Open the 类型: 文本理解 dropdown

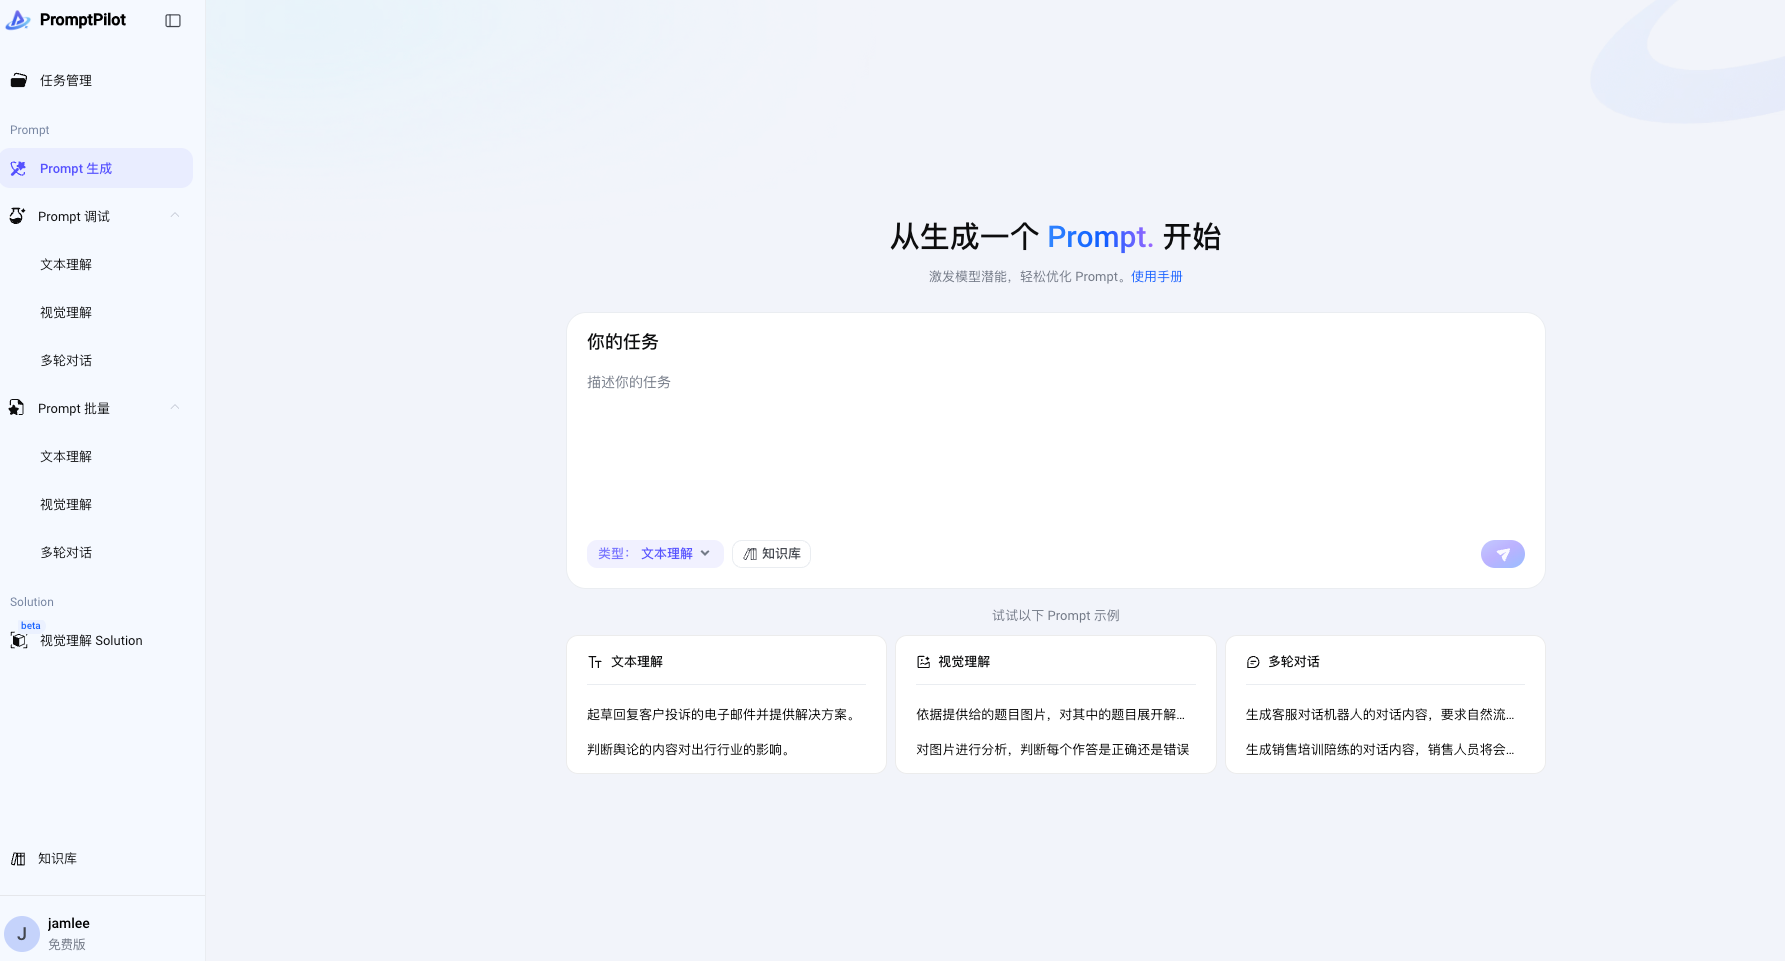655,554
